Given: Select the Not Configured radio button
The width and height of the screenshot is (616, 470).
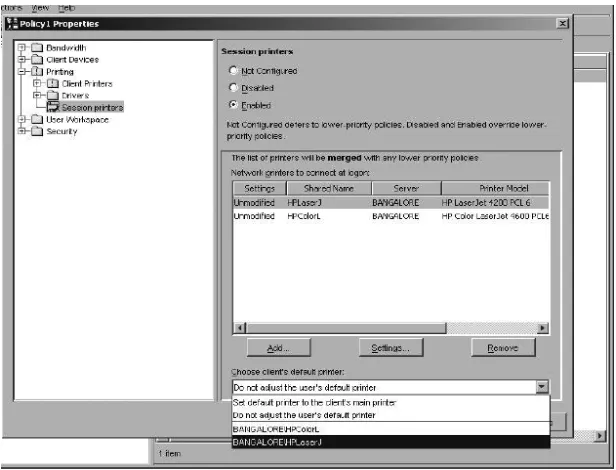Looking at the screenshot, I should [x=233, y=70].
